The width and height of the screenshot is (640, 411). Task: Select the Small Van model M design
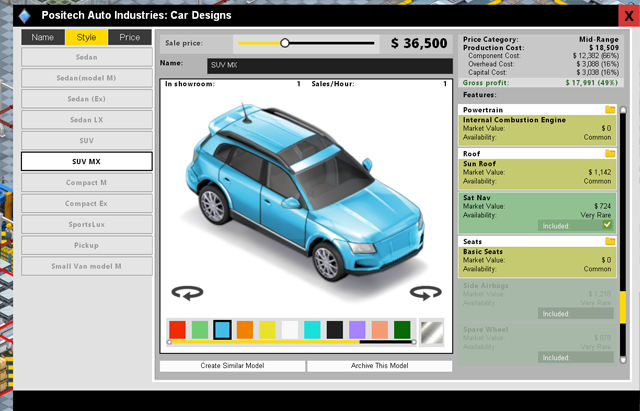(x=87, y=266)
